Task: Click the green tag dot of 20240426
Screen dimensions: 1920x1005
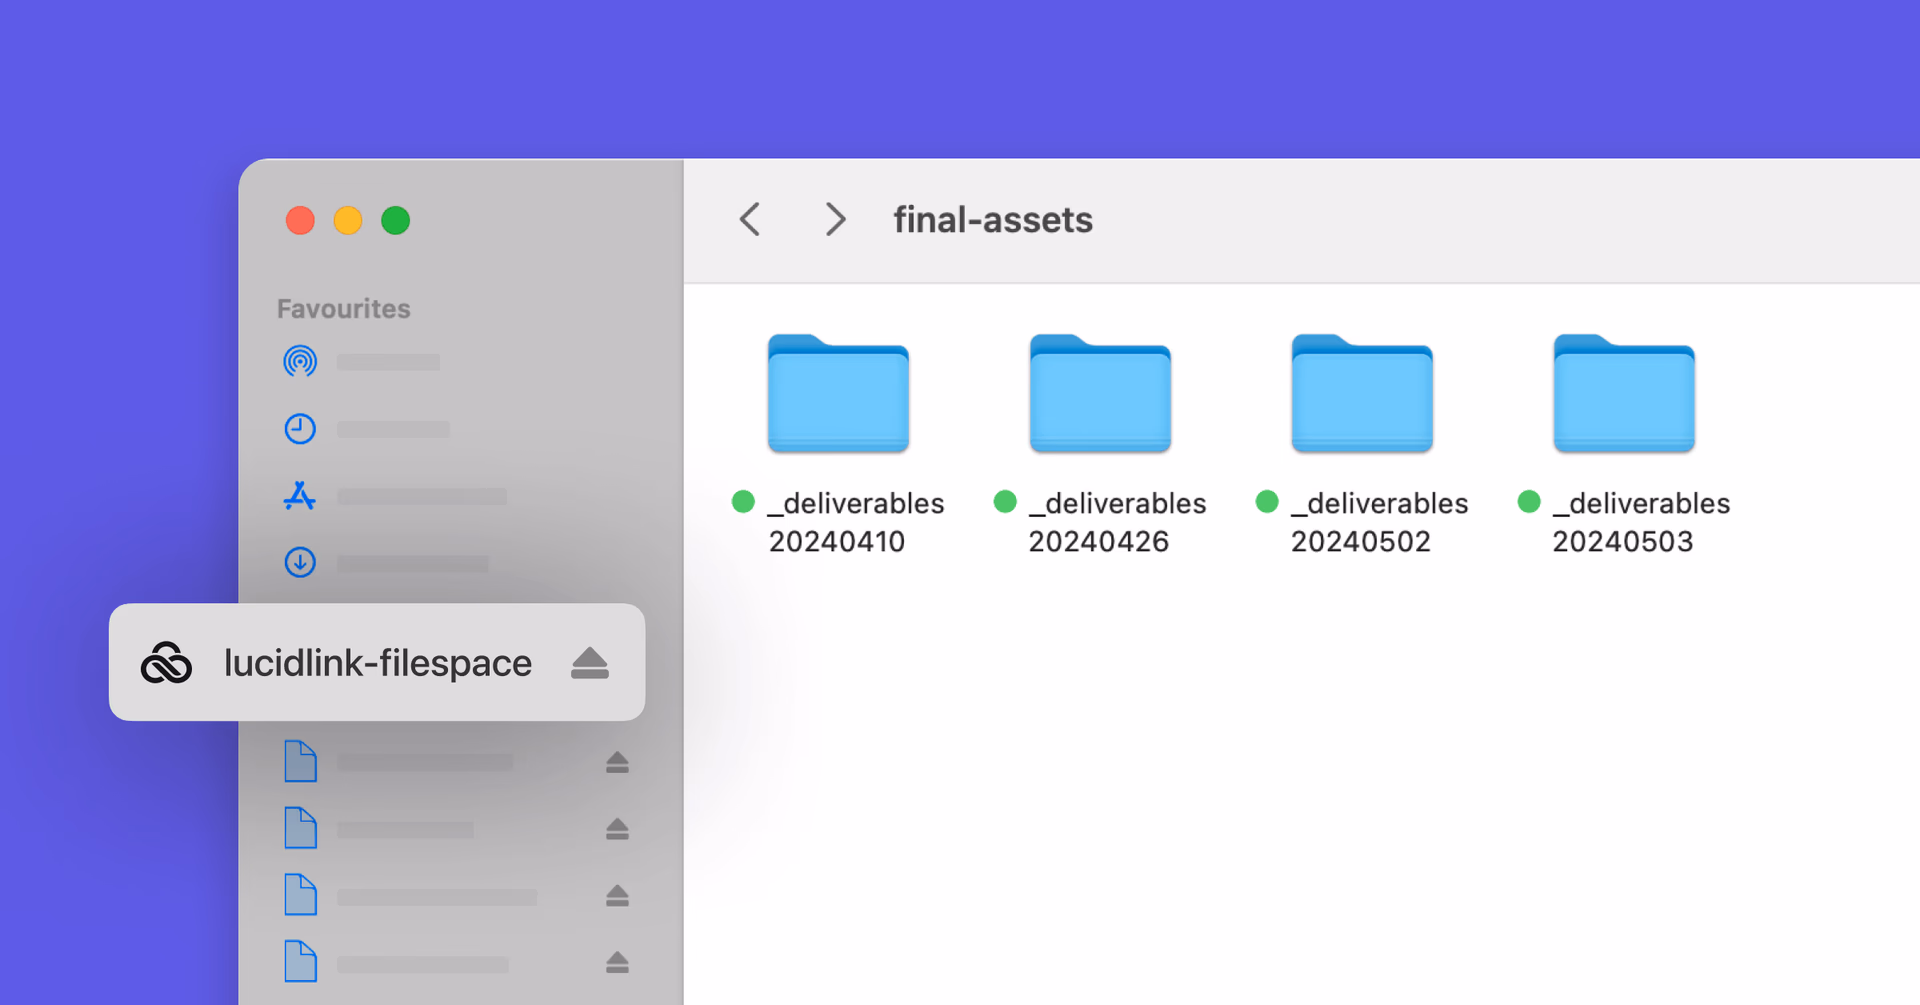Action: click(1005, 502)
